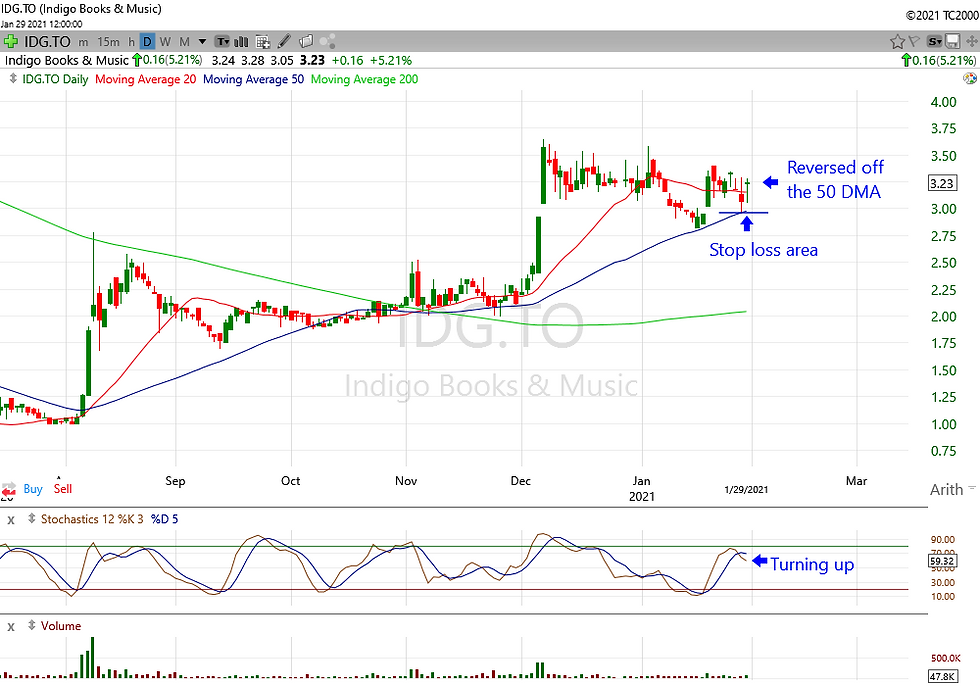
Task: Click the Indigo Books & Music name
Action: pos(66,61)
